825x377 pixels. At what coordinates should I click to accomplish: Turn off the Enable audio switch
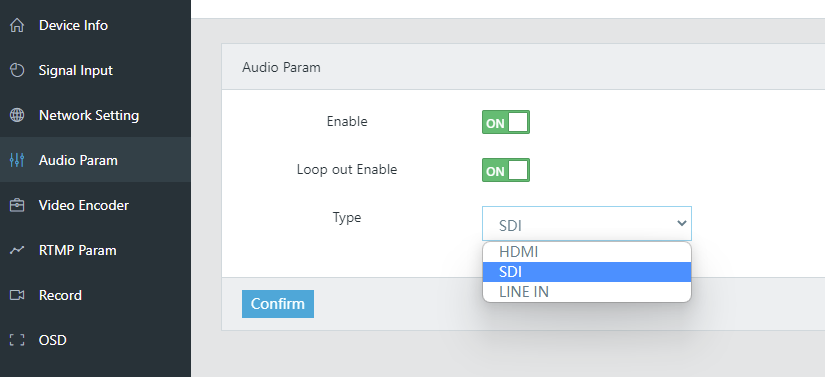(x=506, y=122)
